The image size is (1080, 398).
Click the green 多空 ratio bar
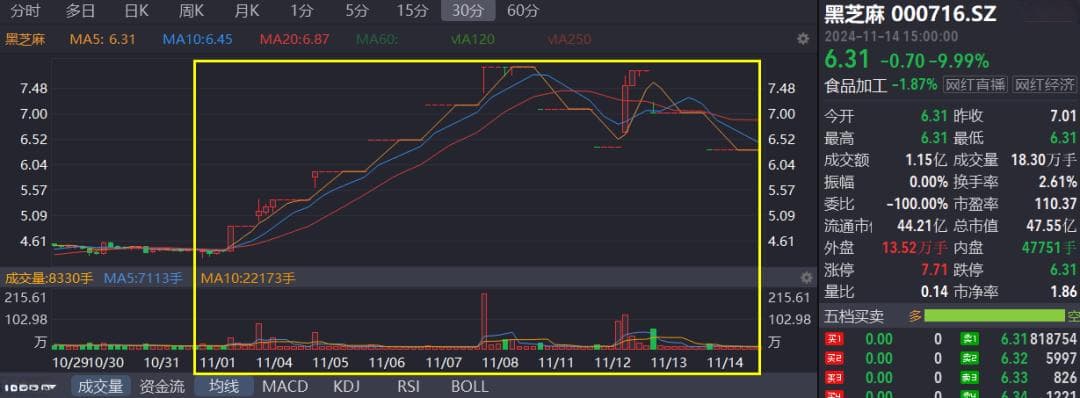[995, 316]
